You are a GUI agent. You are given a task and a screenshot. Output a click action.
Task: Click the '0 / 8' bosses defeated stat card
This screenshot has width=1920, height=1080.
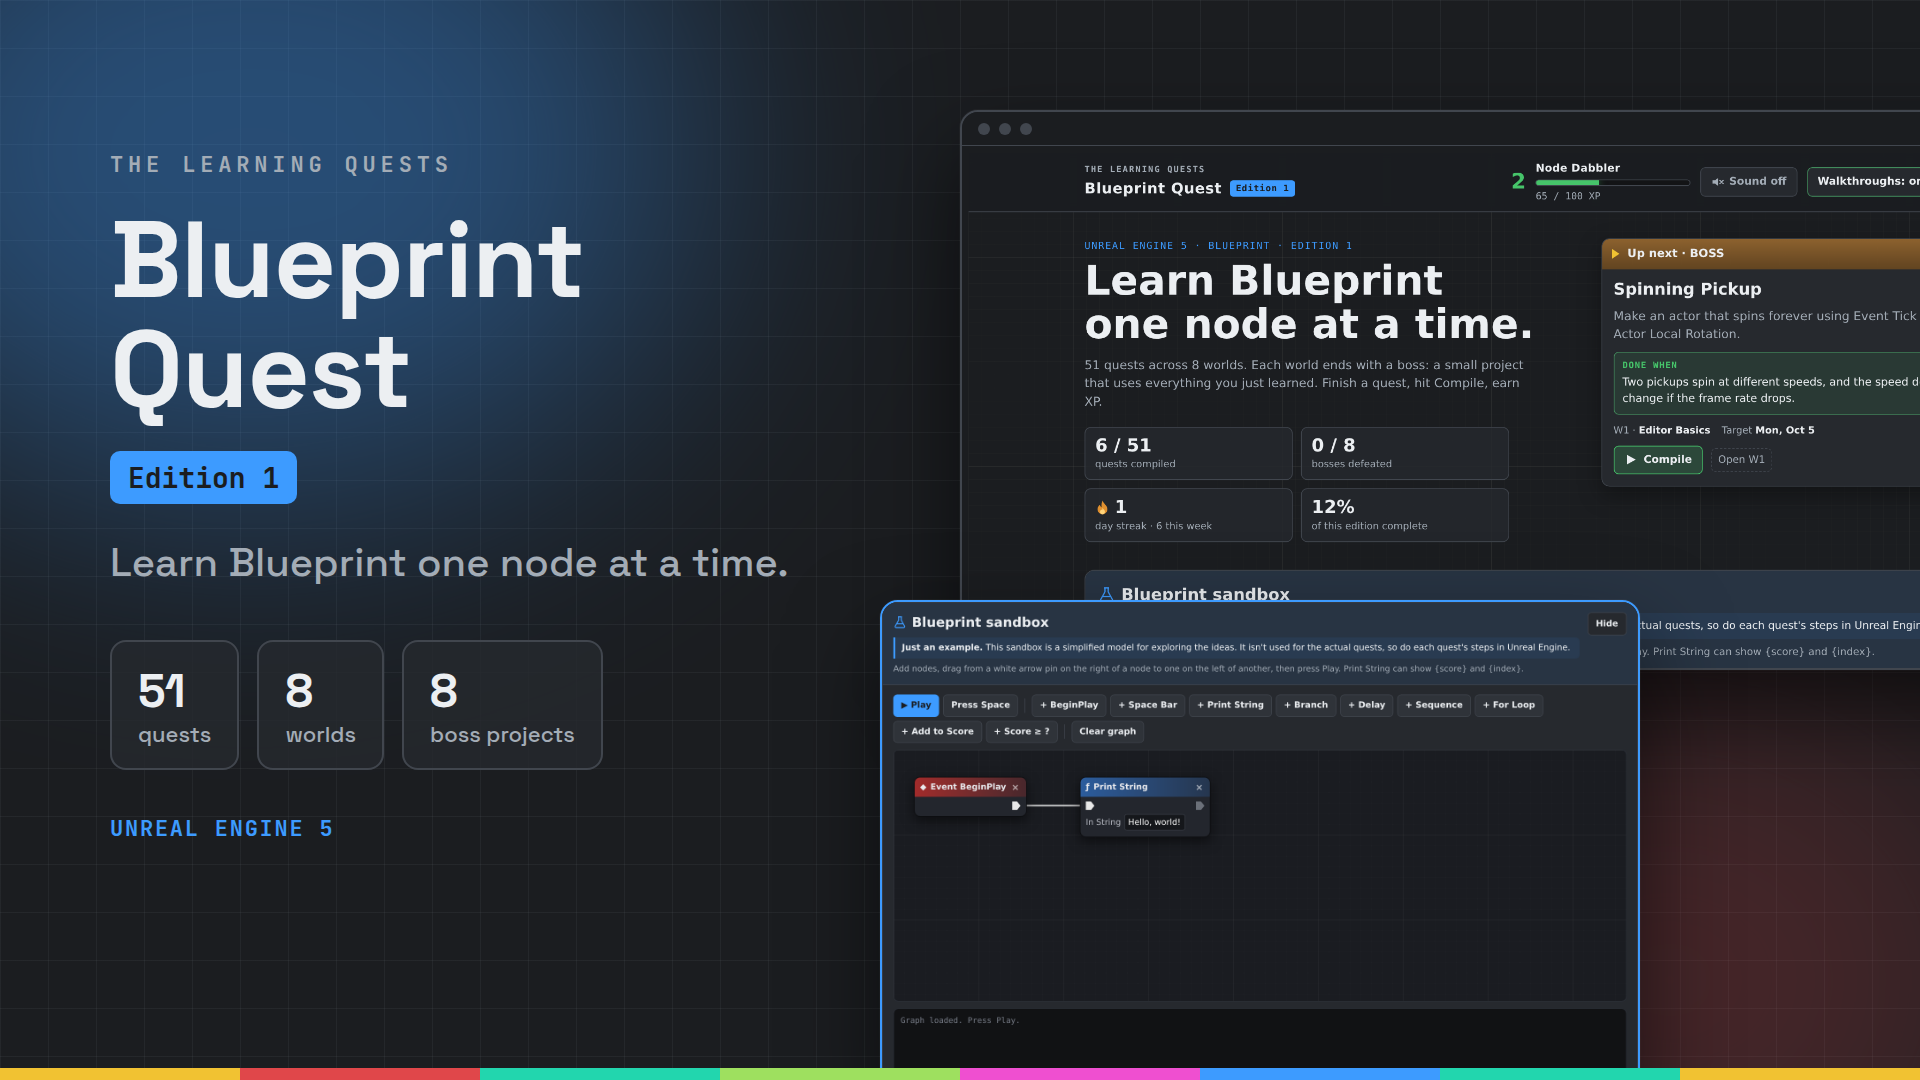[x=1404, y=453]
